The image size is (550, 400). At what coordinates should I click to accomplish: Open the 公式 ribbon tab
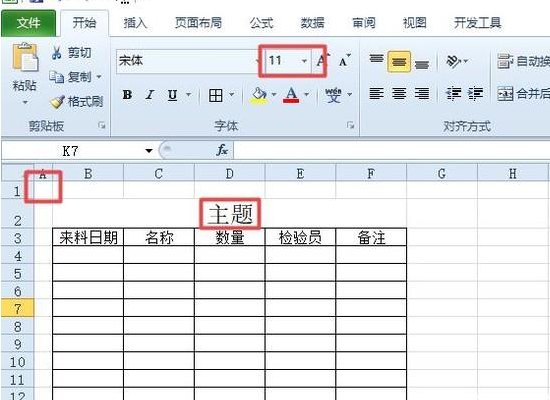(261, 23)
